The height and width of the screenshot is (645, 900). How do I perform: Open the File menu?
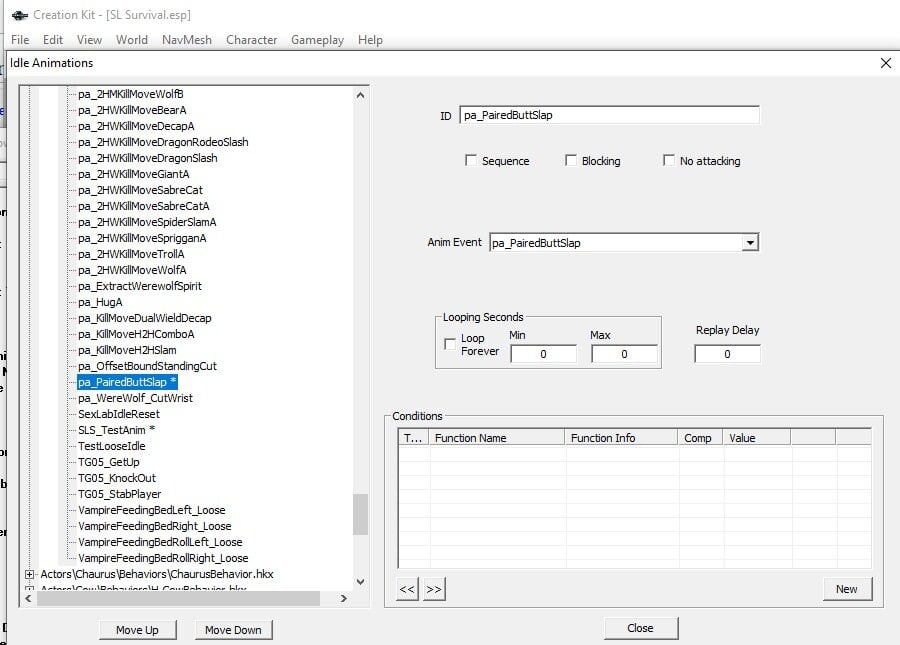[20, 40]
